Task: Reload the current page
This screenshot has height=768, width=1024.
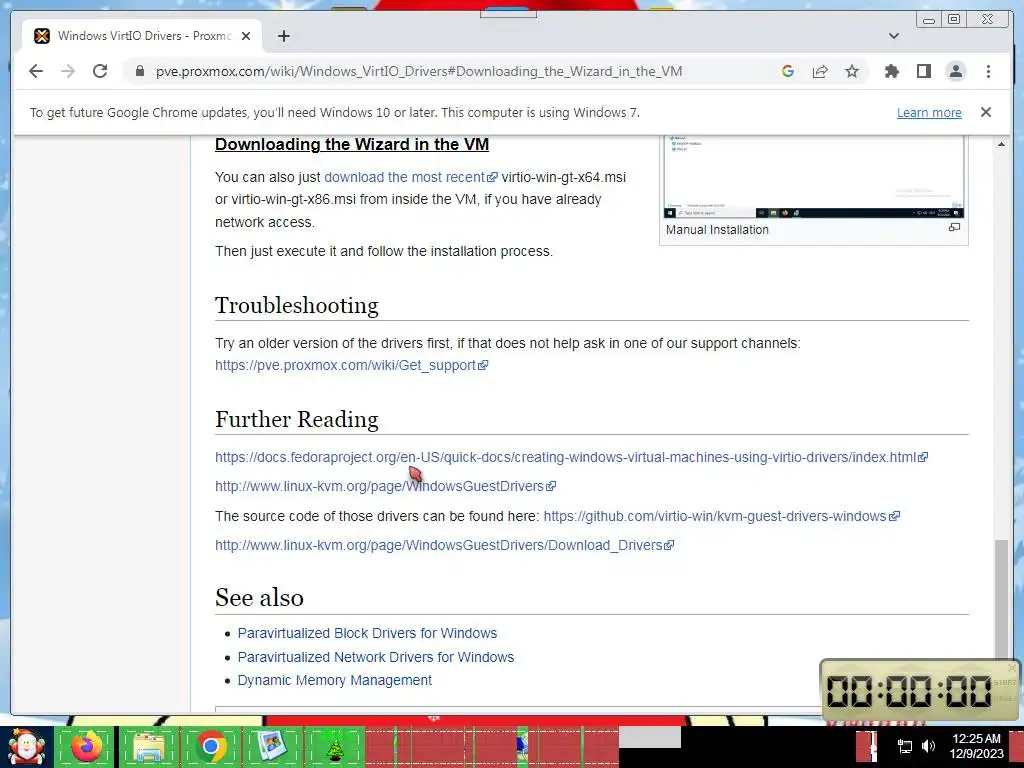Action: click(x=100, y=71)
